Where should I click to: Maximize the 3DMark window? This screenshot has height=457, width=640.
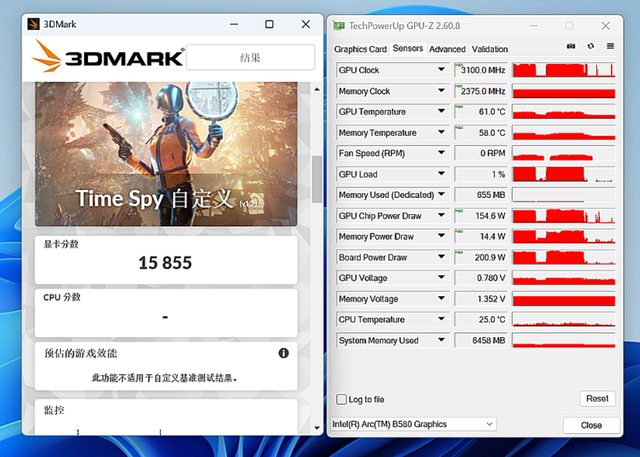pos(269,24)
